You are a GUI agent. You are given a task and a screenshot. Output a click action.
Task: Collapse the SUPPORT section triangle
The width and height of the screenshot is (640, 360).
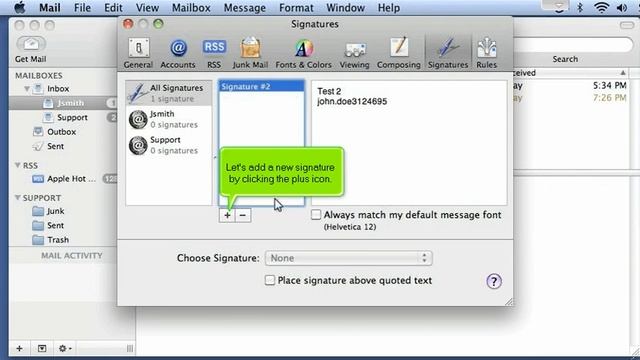click(18, 198)
